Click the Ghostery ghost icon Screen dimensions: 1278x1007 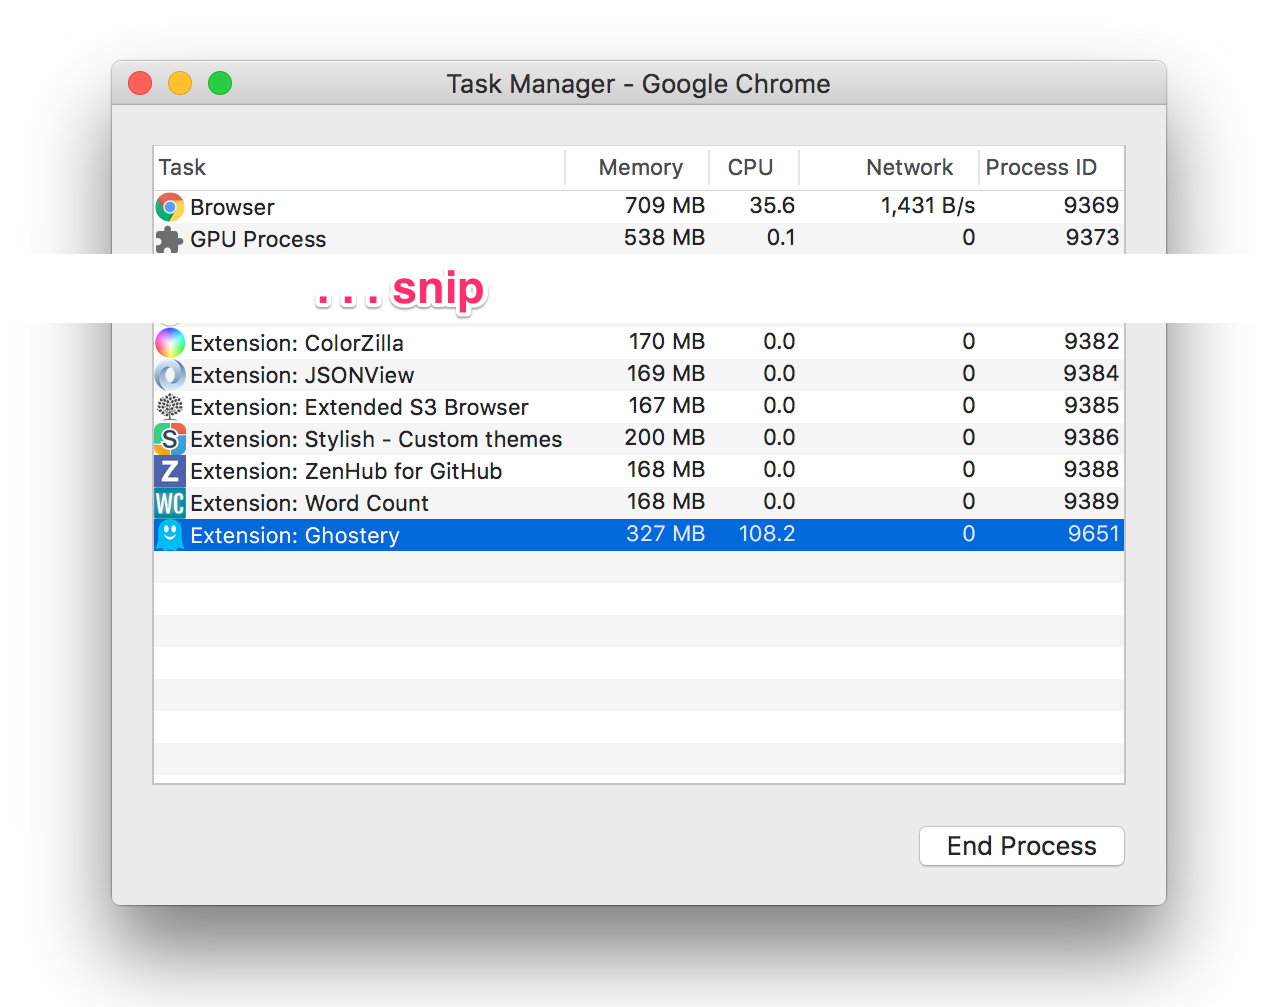[170, 535]
